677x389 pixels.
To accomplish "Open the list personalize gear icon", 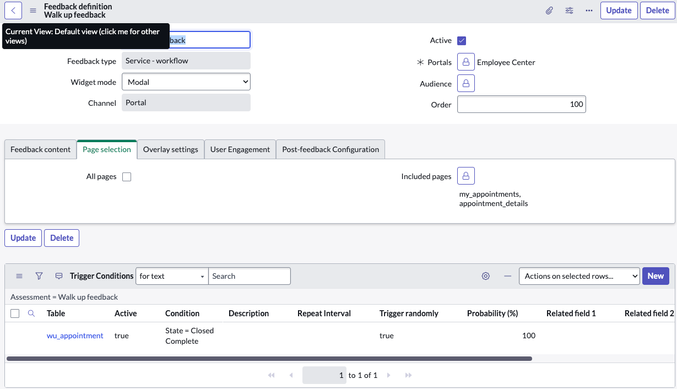I will coord(486,276).
